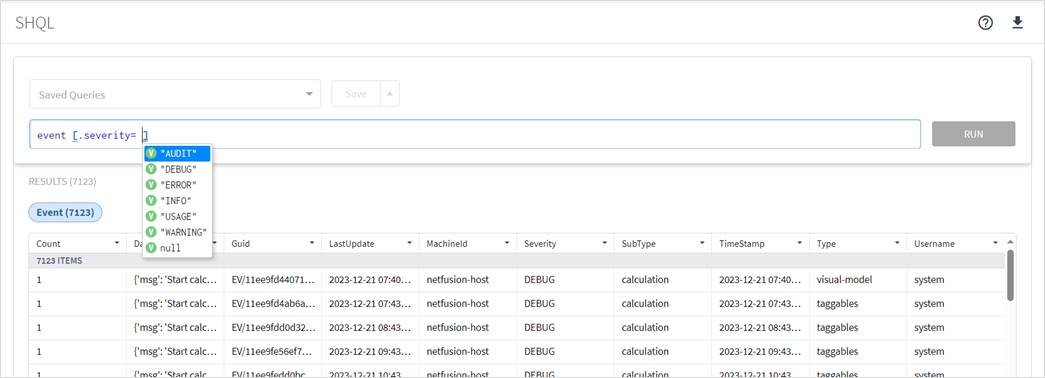Screen dimensions: 1045x378
Task: Run the query with RUN button
Action: (973, 134)
